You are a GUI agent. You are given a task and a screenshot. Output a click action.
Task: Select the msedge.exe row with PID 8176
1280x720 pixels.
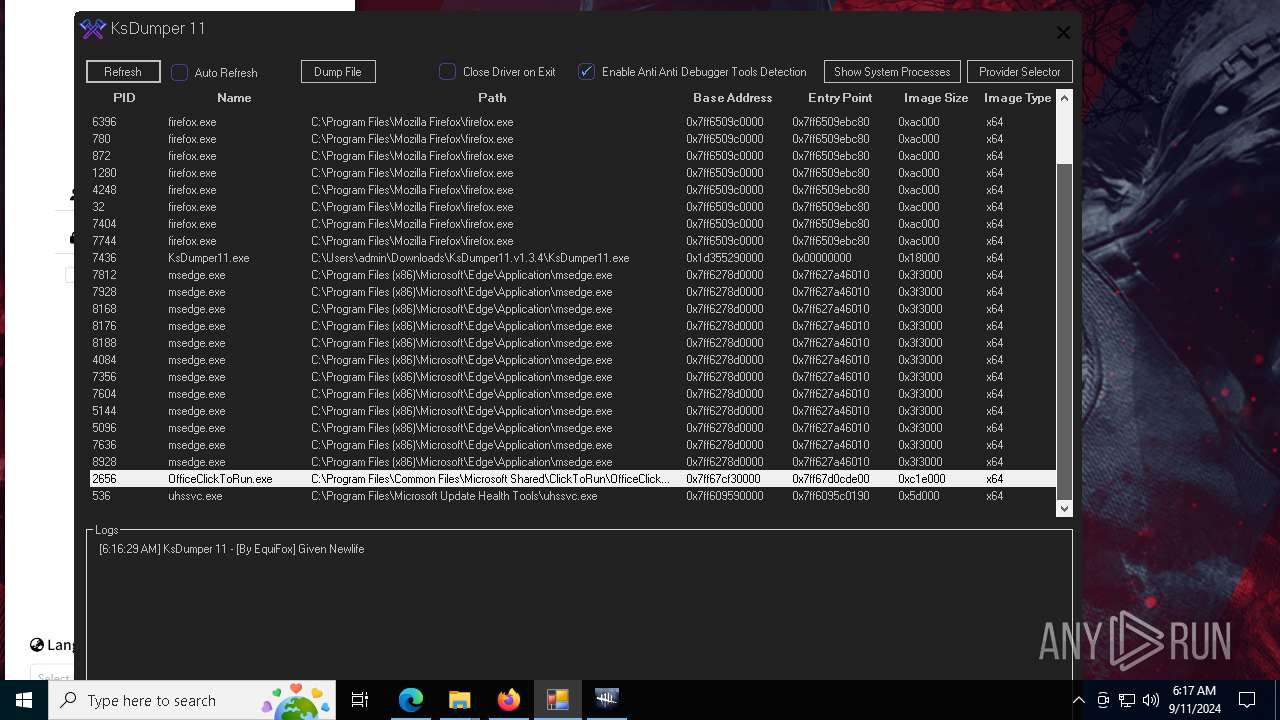[x=572, y=326]
